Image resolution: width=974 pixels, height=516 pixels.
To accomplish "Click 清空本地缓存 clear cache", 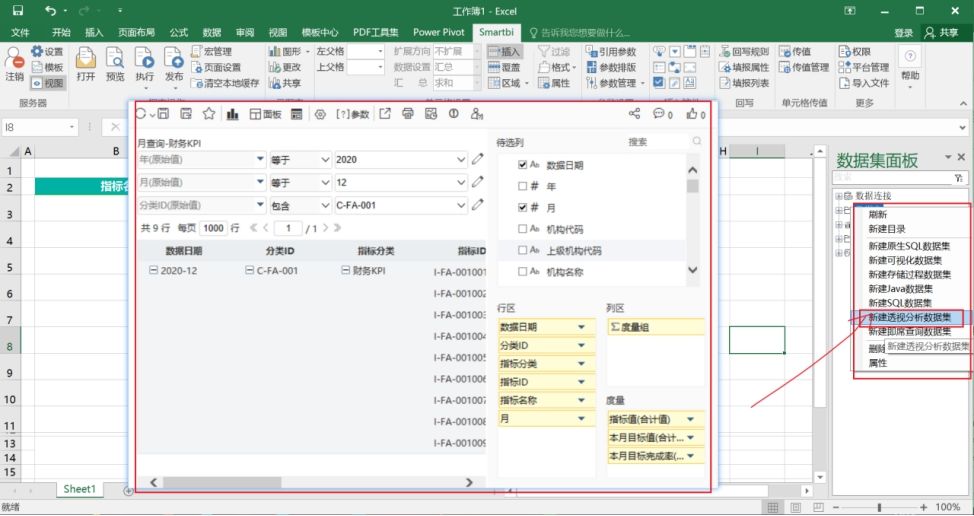I will tap(225, 83).
